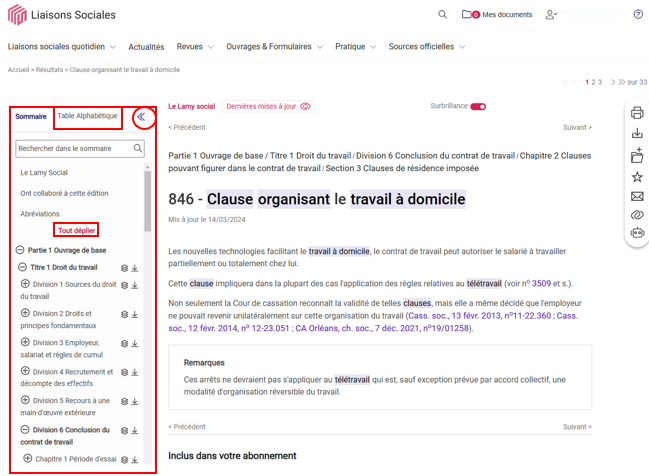Download Chapitre 1 Période d'essai
Screen dimensions: 649x476
tap(135, 460)
